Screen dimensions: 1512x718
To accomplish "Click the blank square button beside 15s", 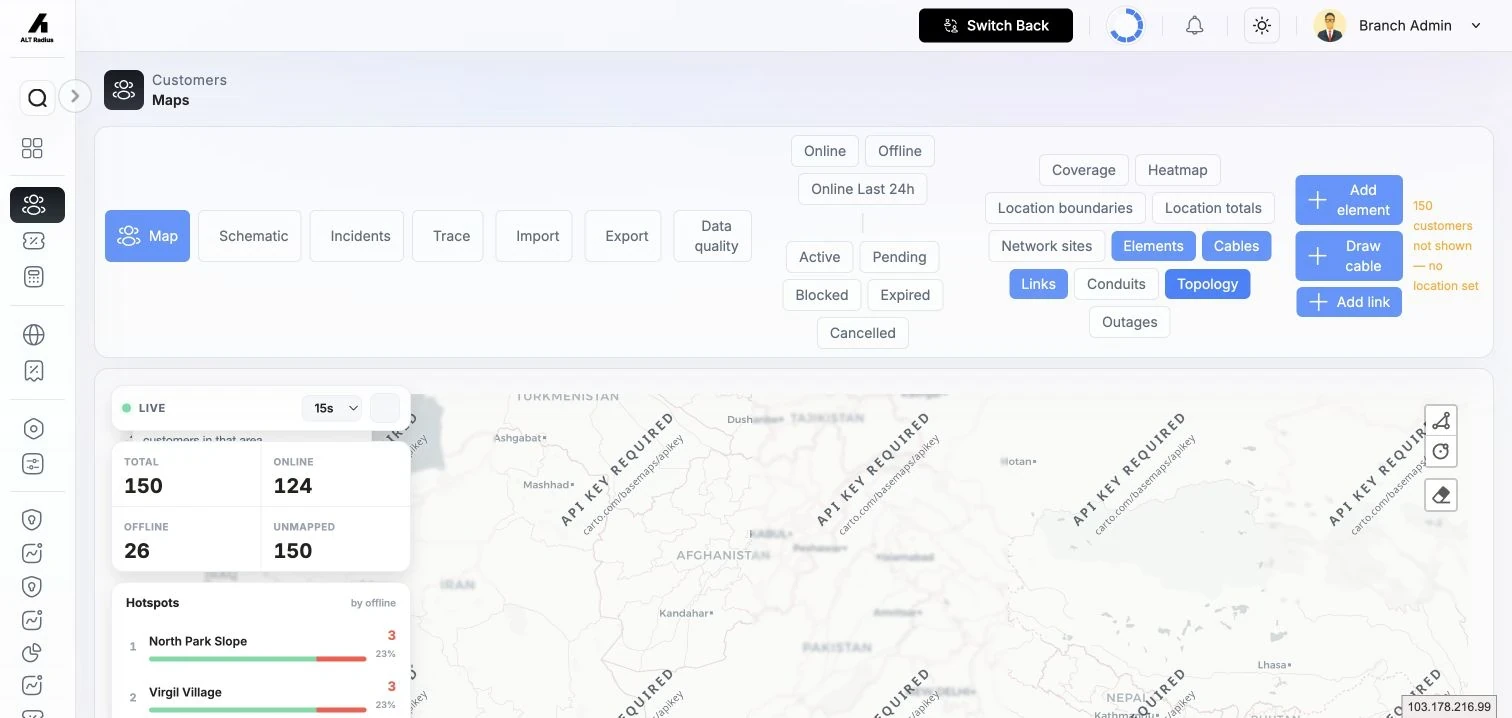I will 385,408.
